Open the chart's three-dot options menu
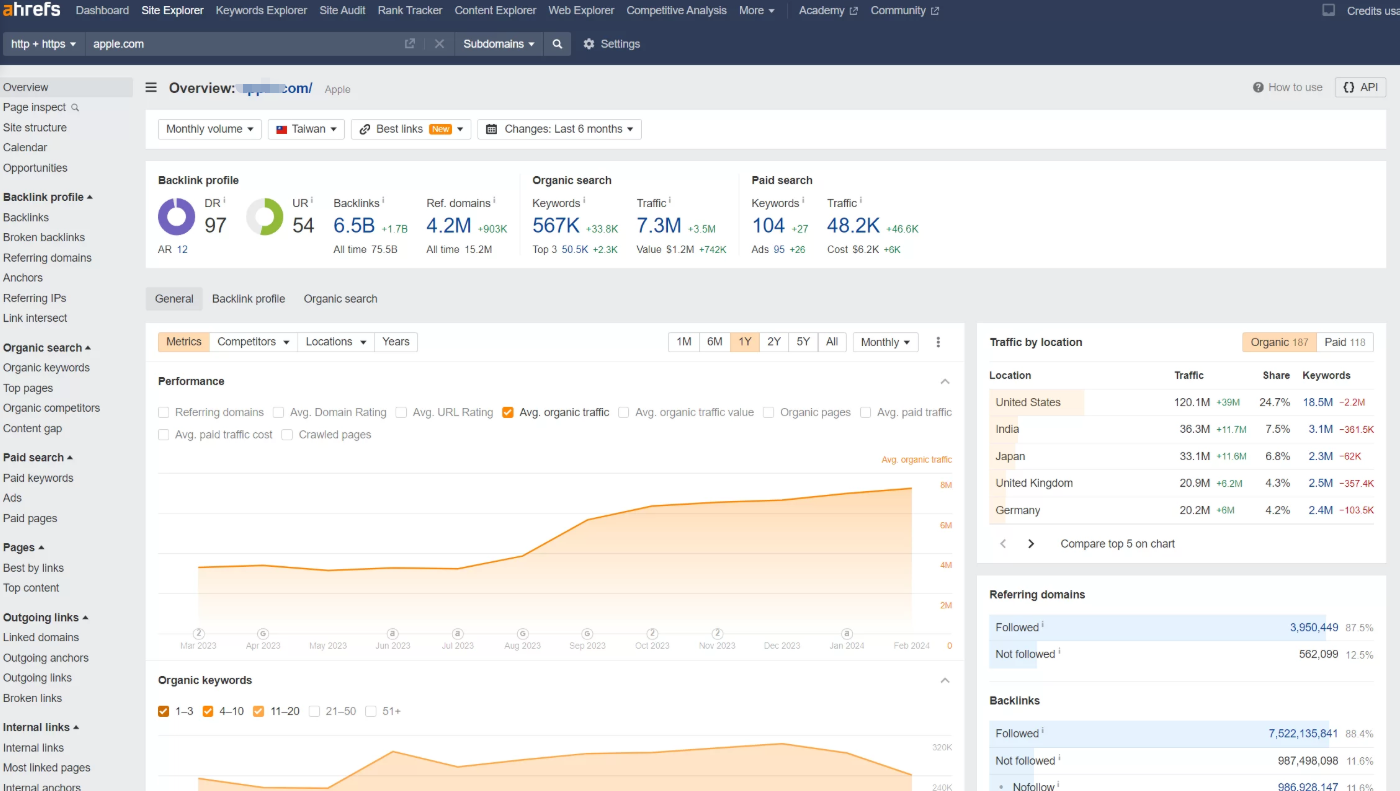 (938, 342)
